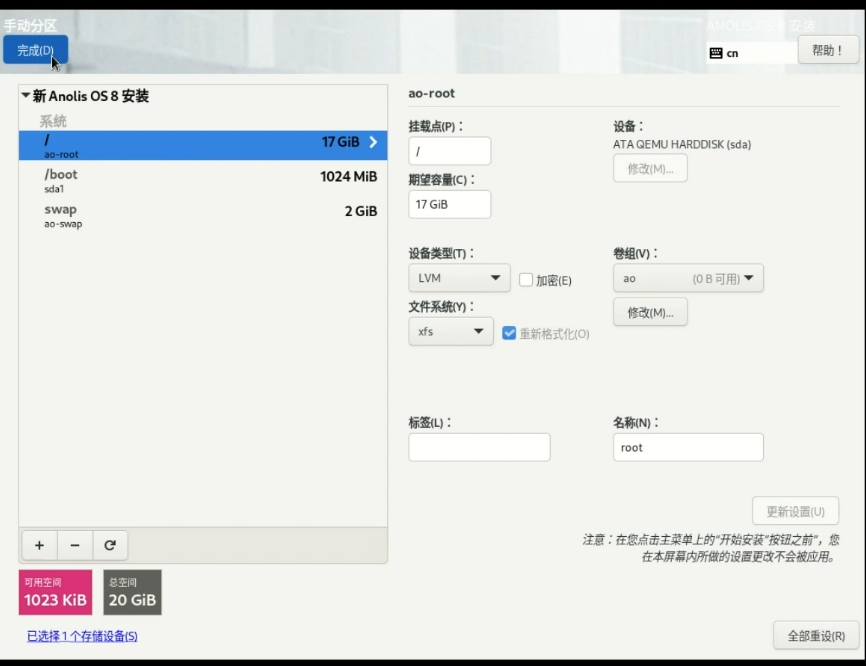The width and height of the screenshot is (866, 666).
Task: Open the 卷组 ao volume group dropdown
Action: [x=687, y=278]
